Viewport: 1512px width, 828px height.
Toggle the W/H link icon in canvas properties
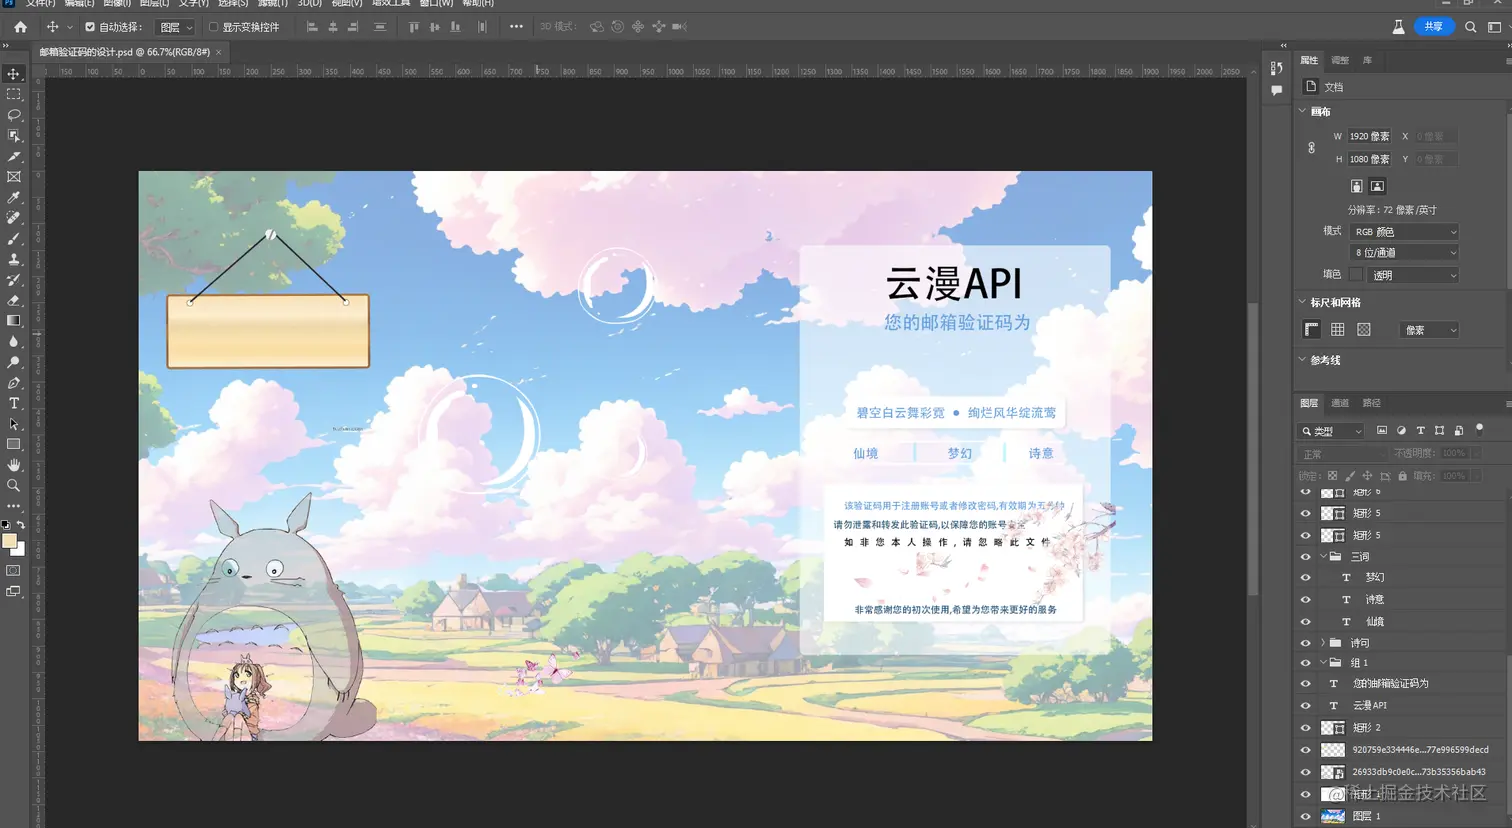[x=1312, y=147]
